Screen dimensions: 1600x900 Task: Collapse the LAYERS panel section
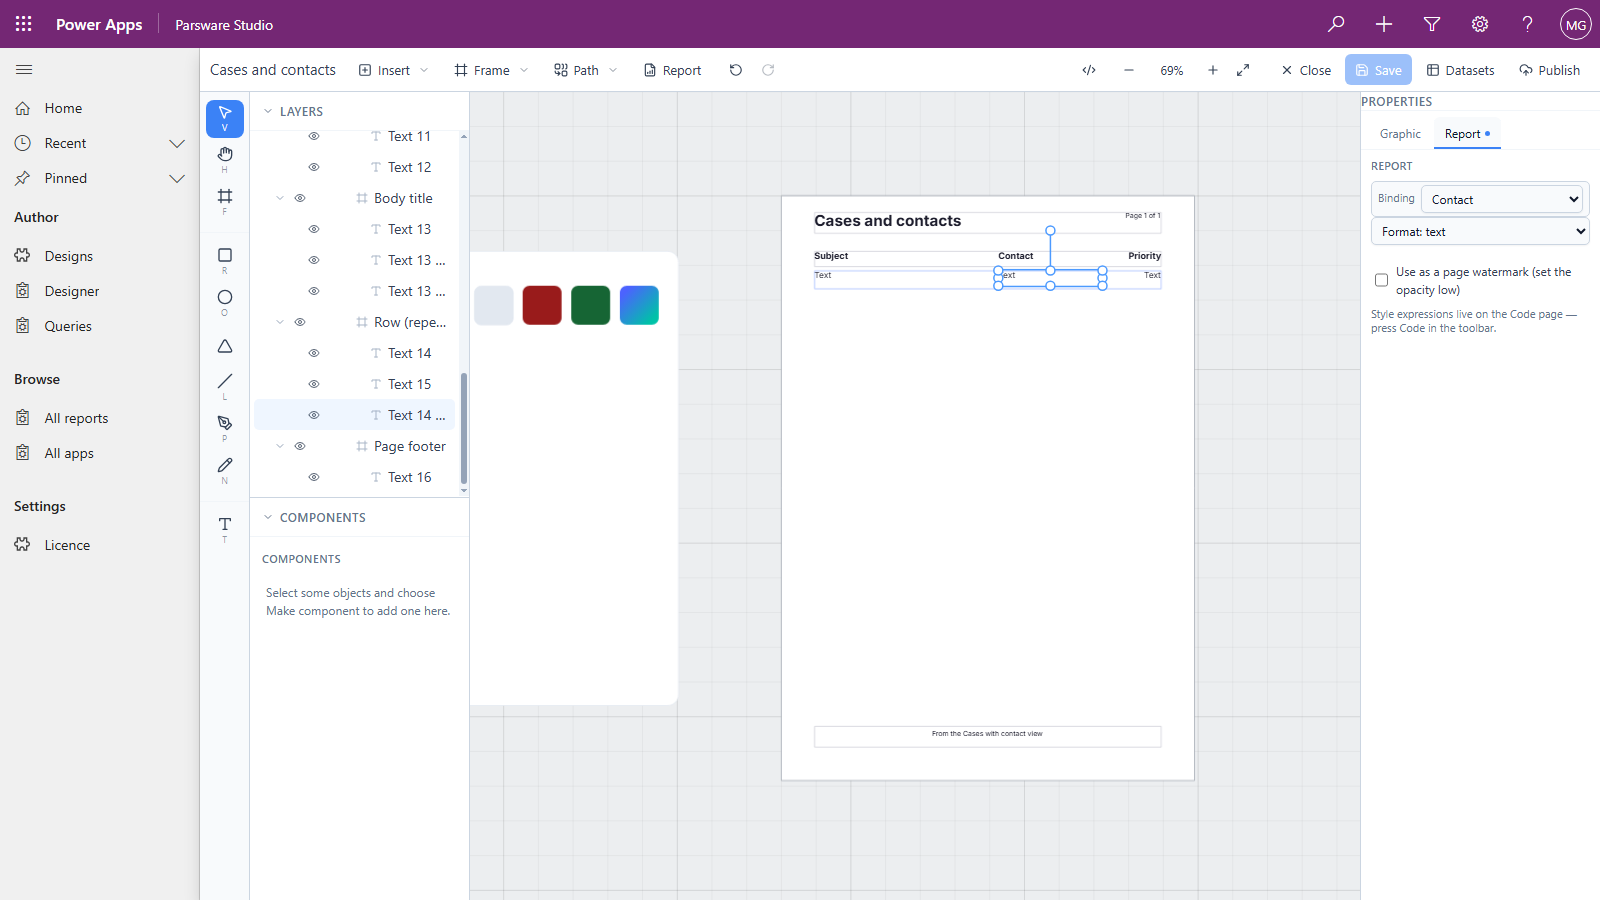pyautogui.click(x=268, y=112)
